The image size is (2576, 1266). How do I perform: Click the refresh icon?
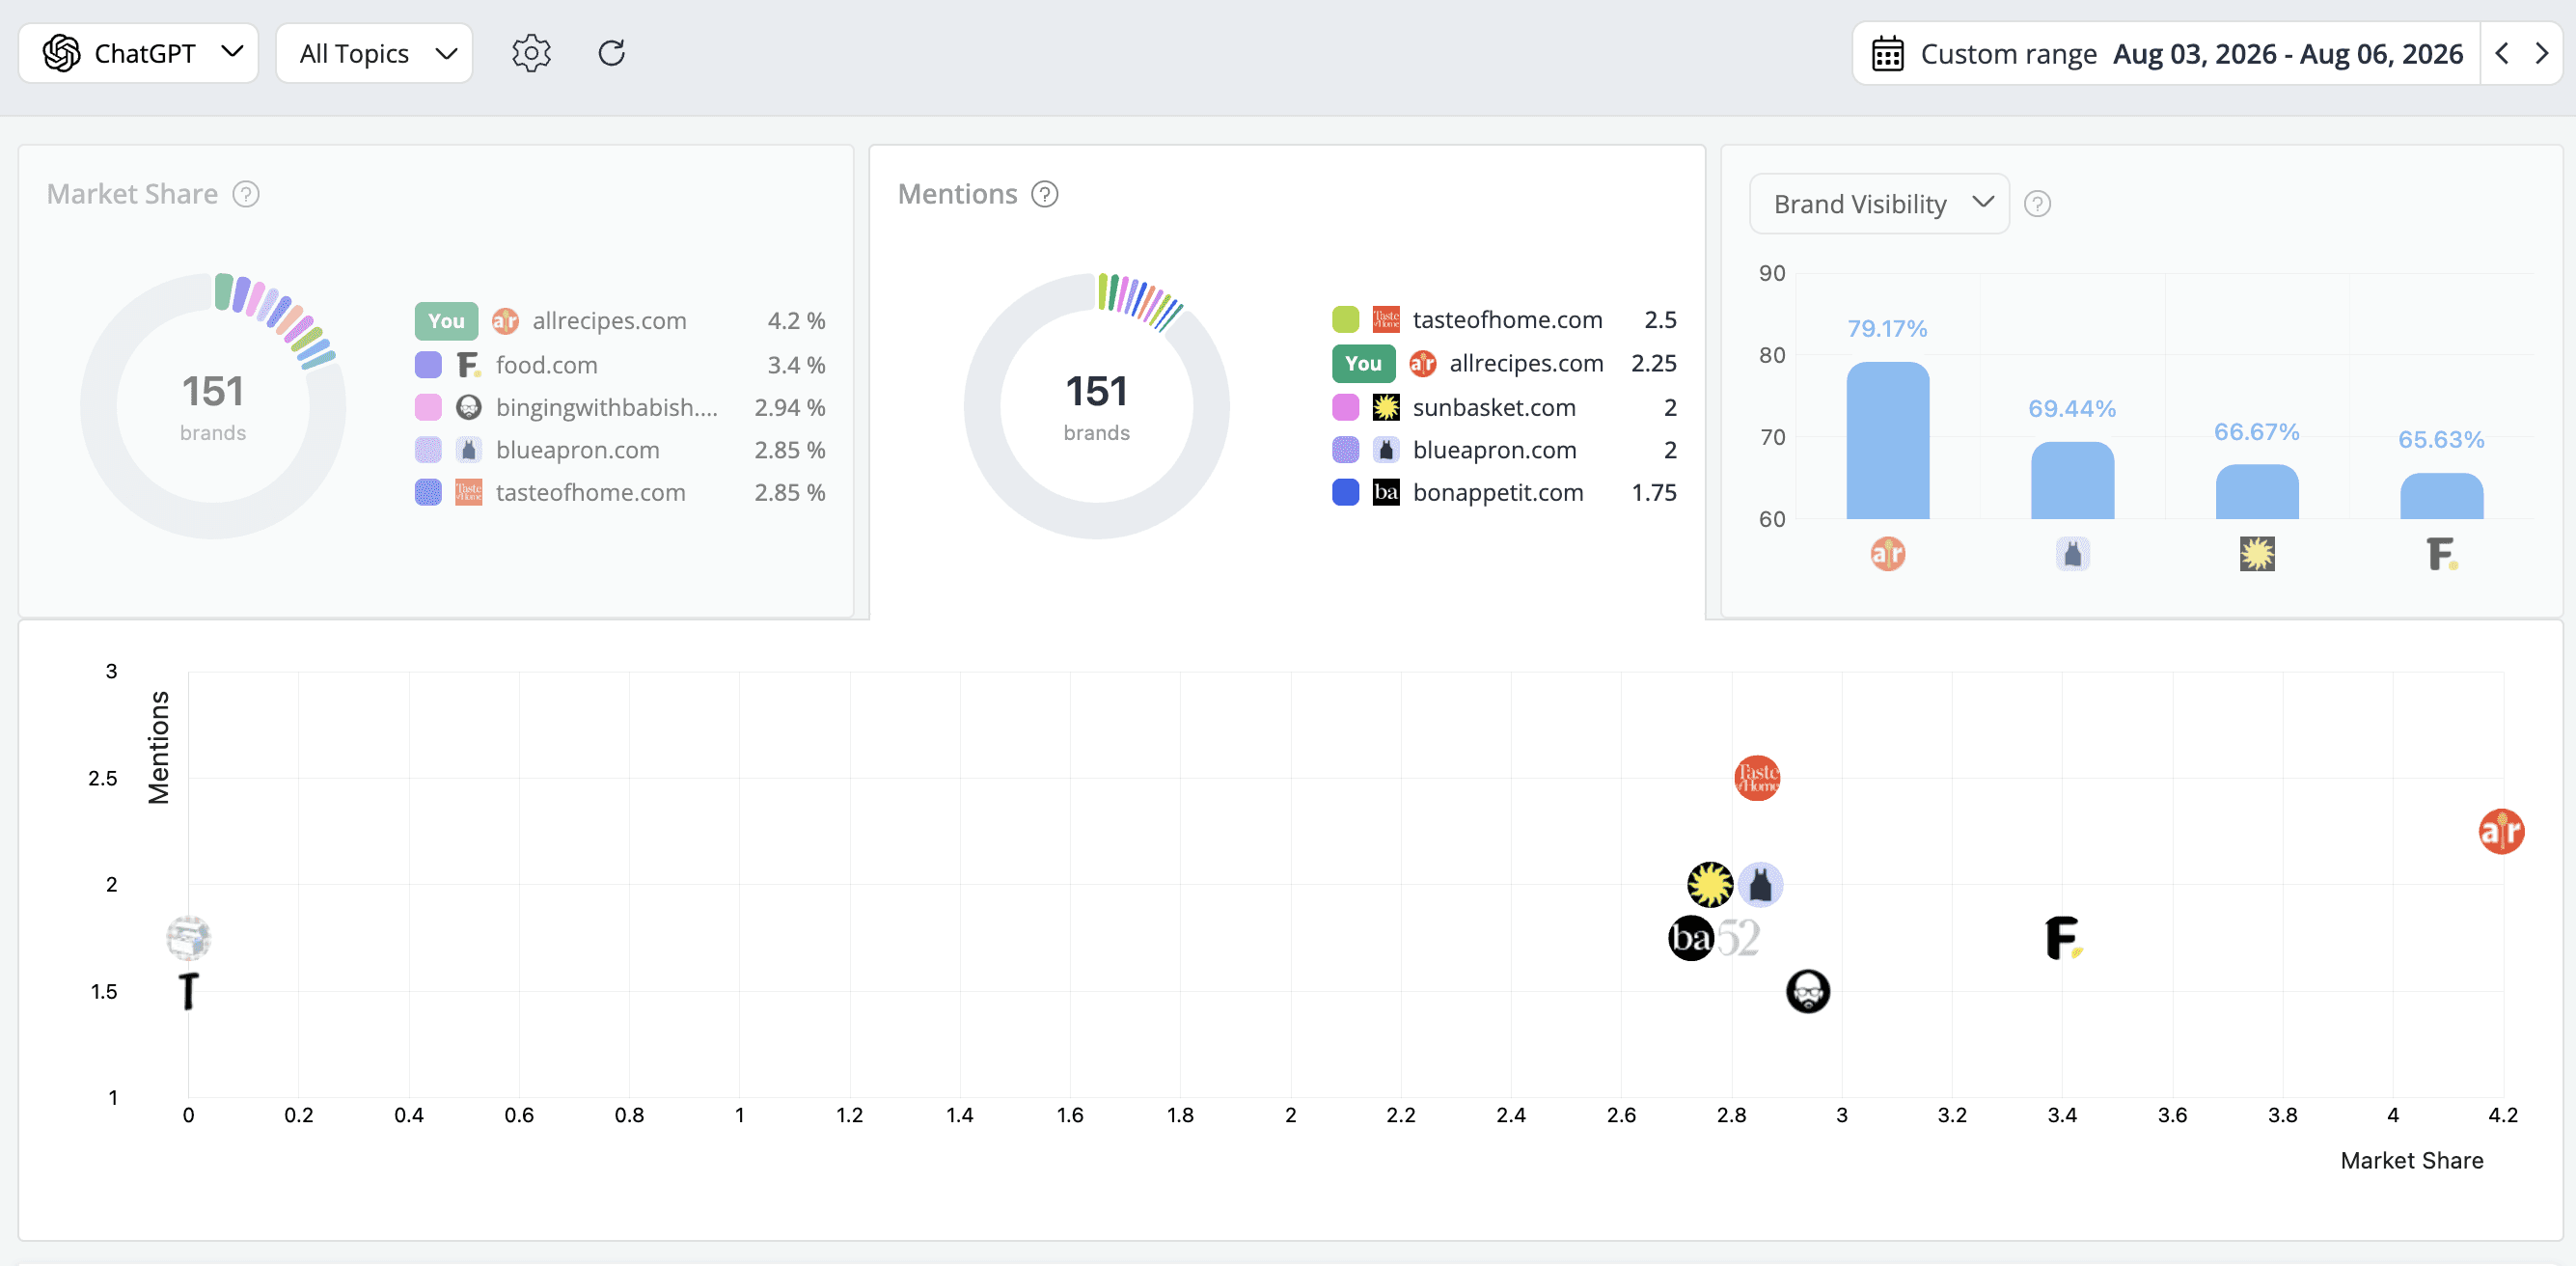click(612, 53)
